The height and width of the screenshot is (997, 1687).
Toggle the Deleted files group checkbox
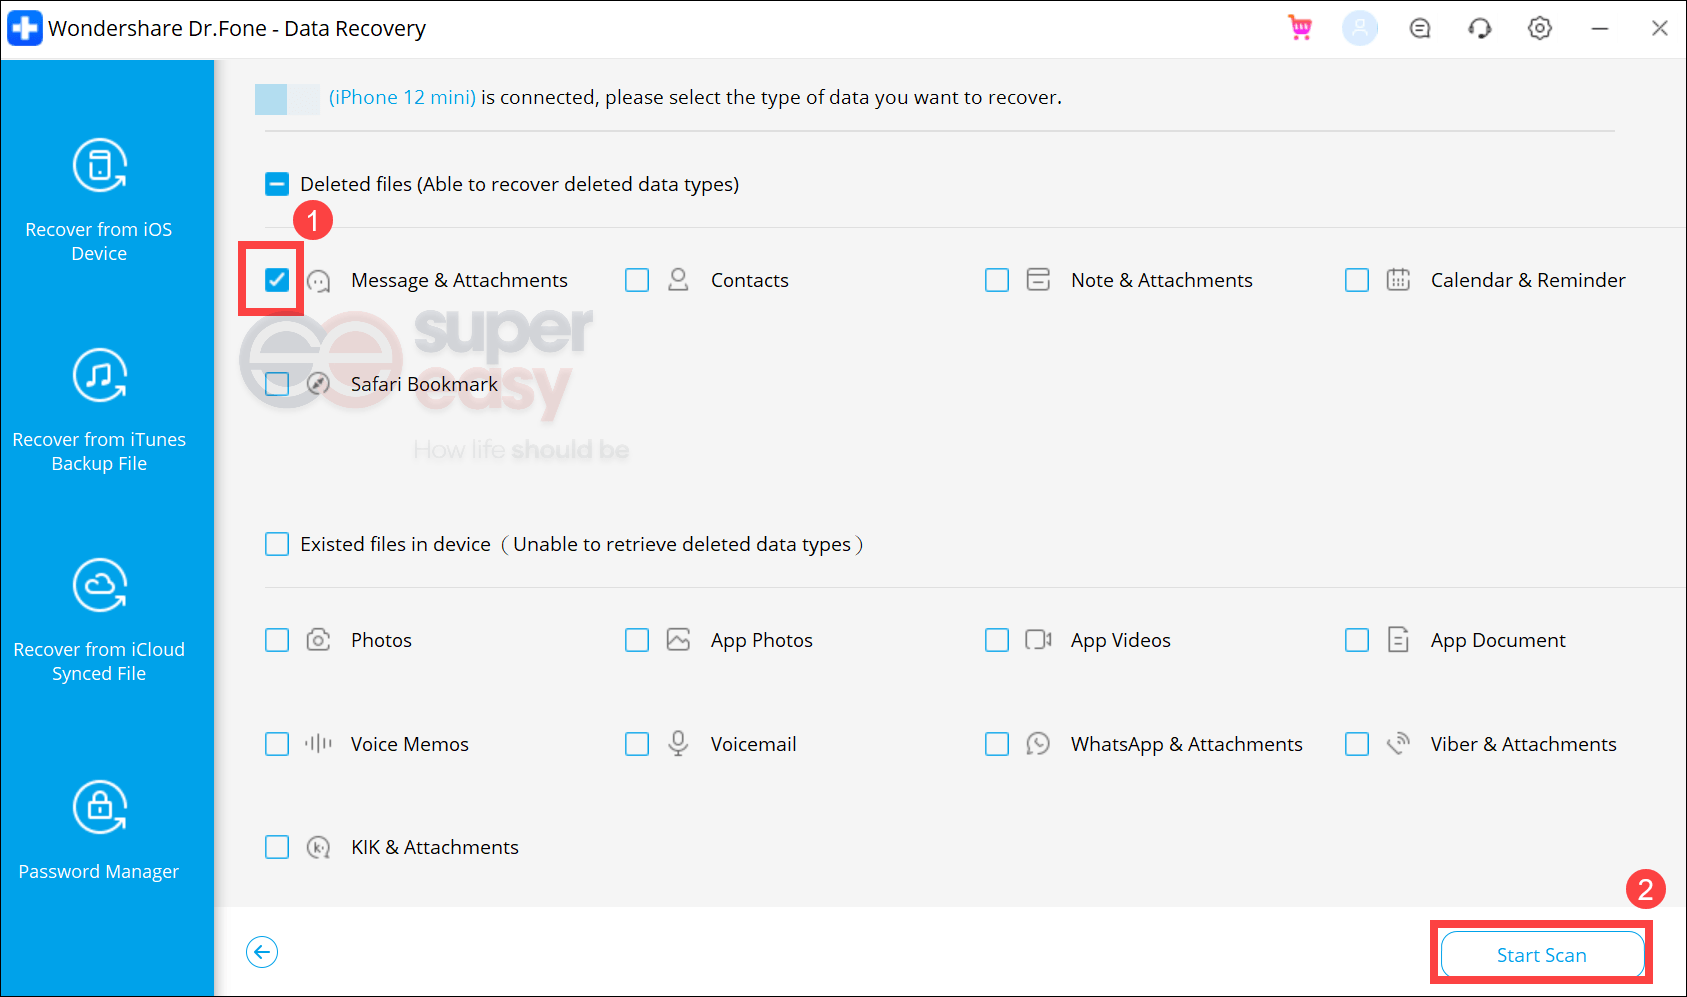(277, 184)
